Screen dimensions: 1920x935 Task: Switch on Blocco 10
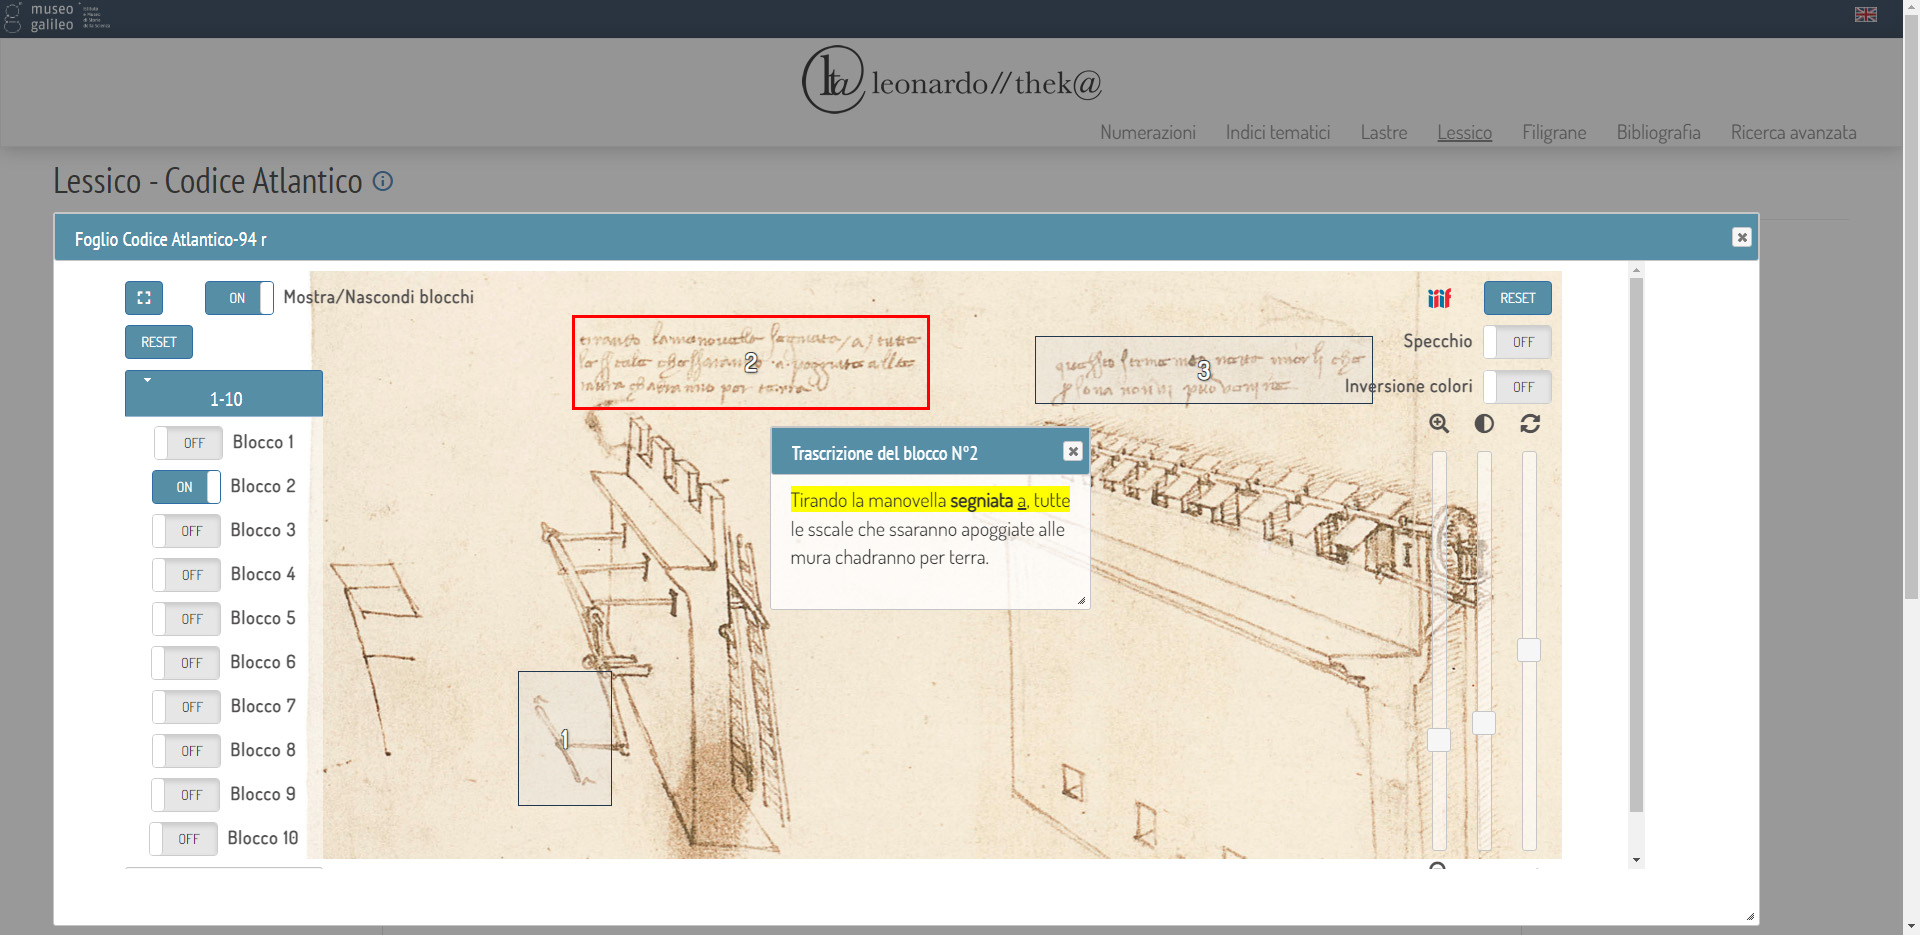tap(183, 839)
